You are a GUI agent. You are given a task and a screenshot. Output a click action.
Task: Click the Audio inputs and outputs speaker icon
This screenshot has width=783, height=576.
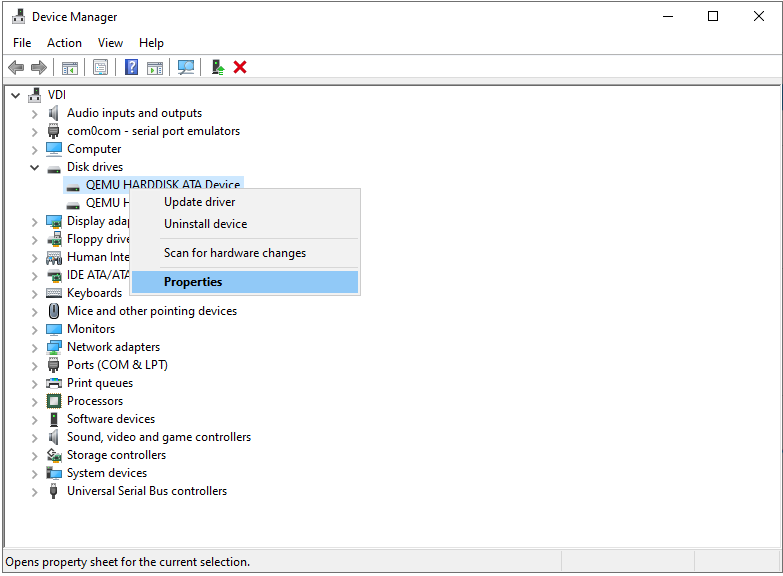click(x=53, y=113)
